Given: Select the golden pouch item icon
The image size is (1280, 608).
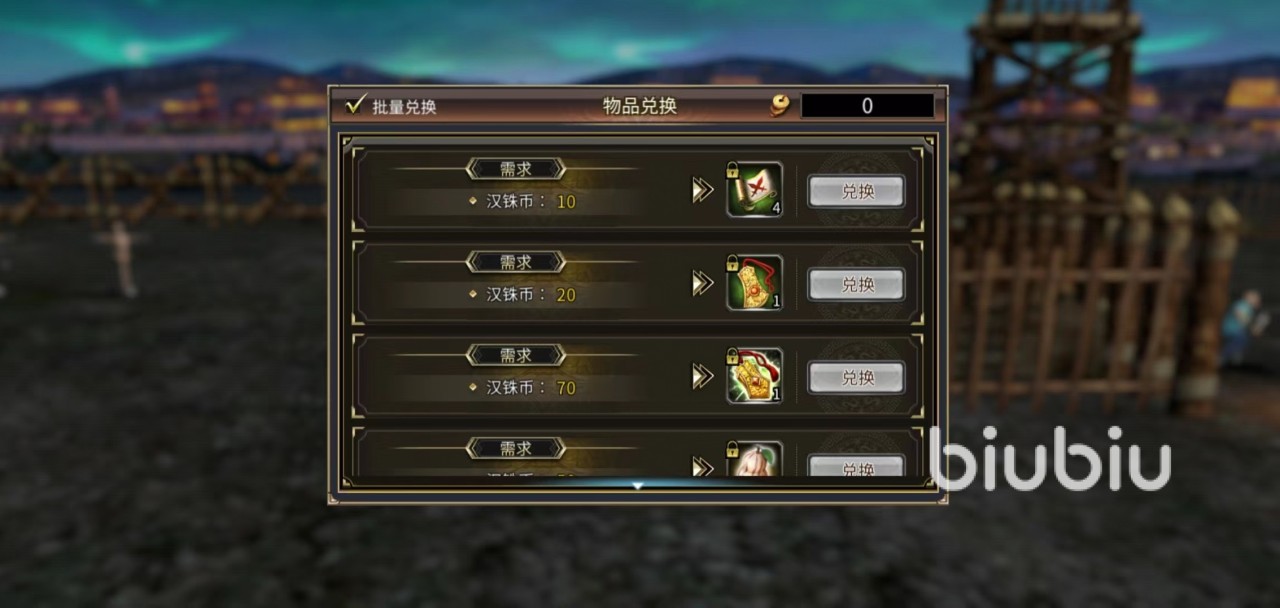Looking at the screenshot, I should (x=754, y=376).
